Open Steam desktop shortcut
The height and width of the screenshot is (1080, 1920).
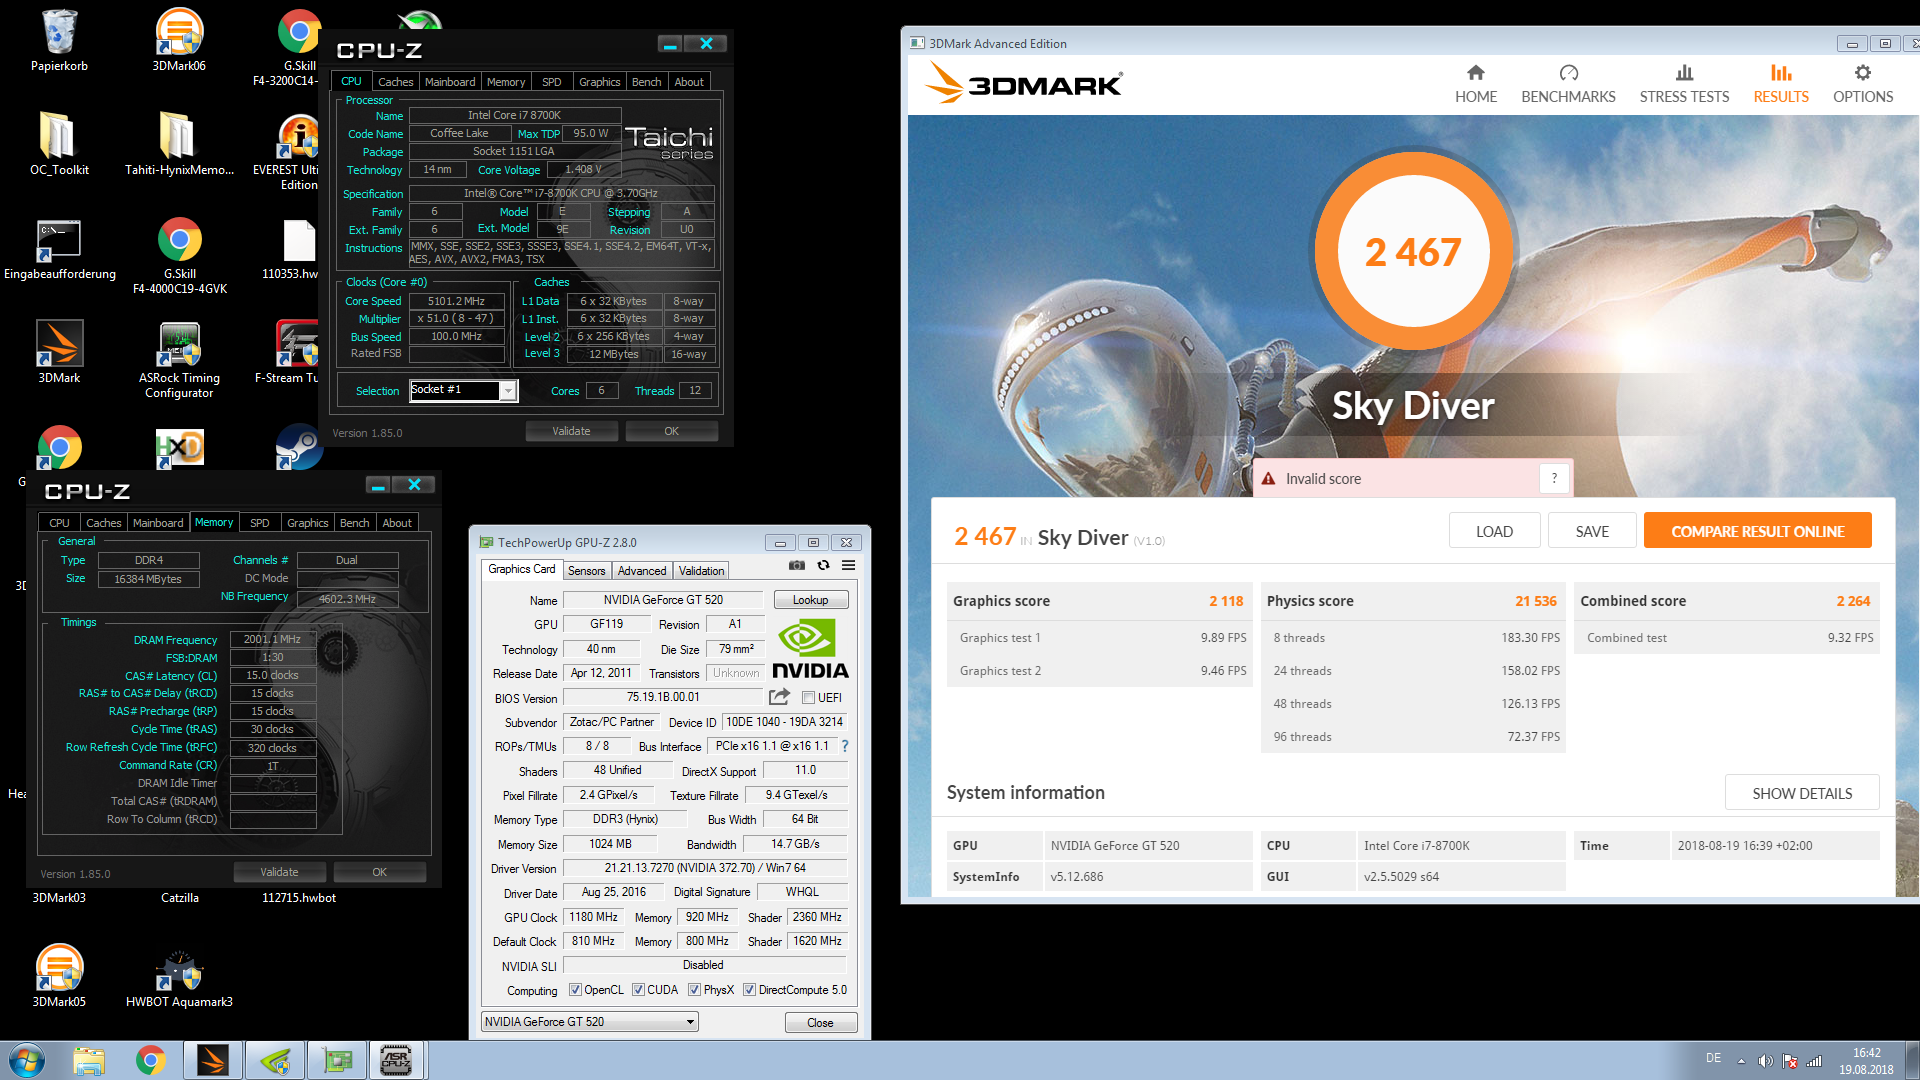[x=299, y=448]
